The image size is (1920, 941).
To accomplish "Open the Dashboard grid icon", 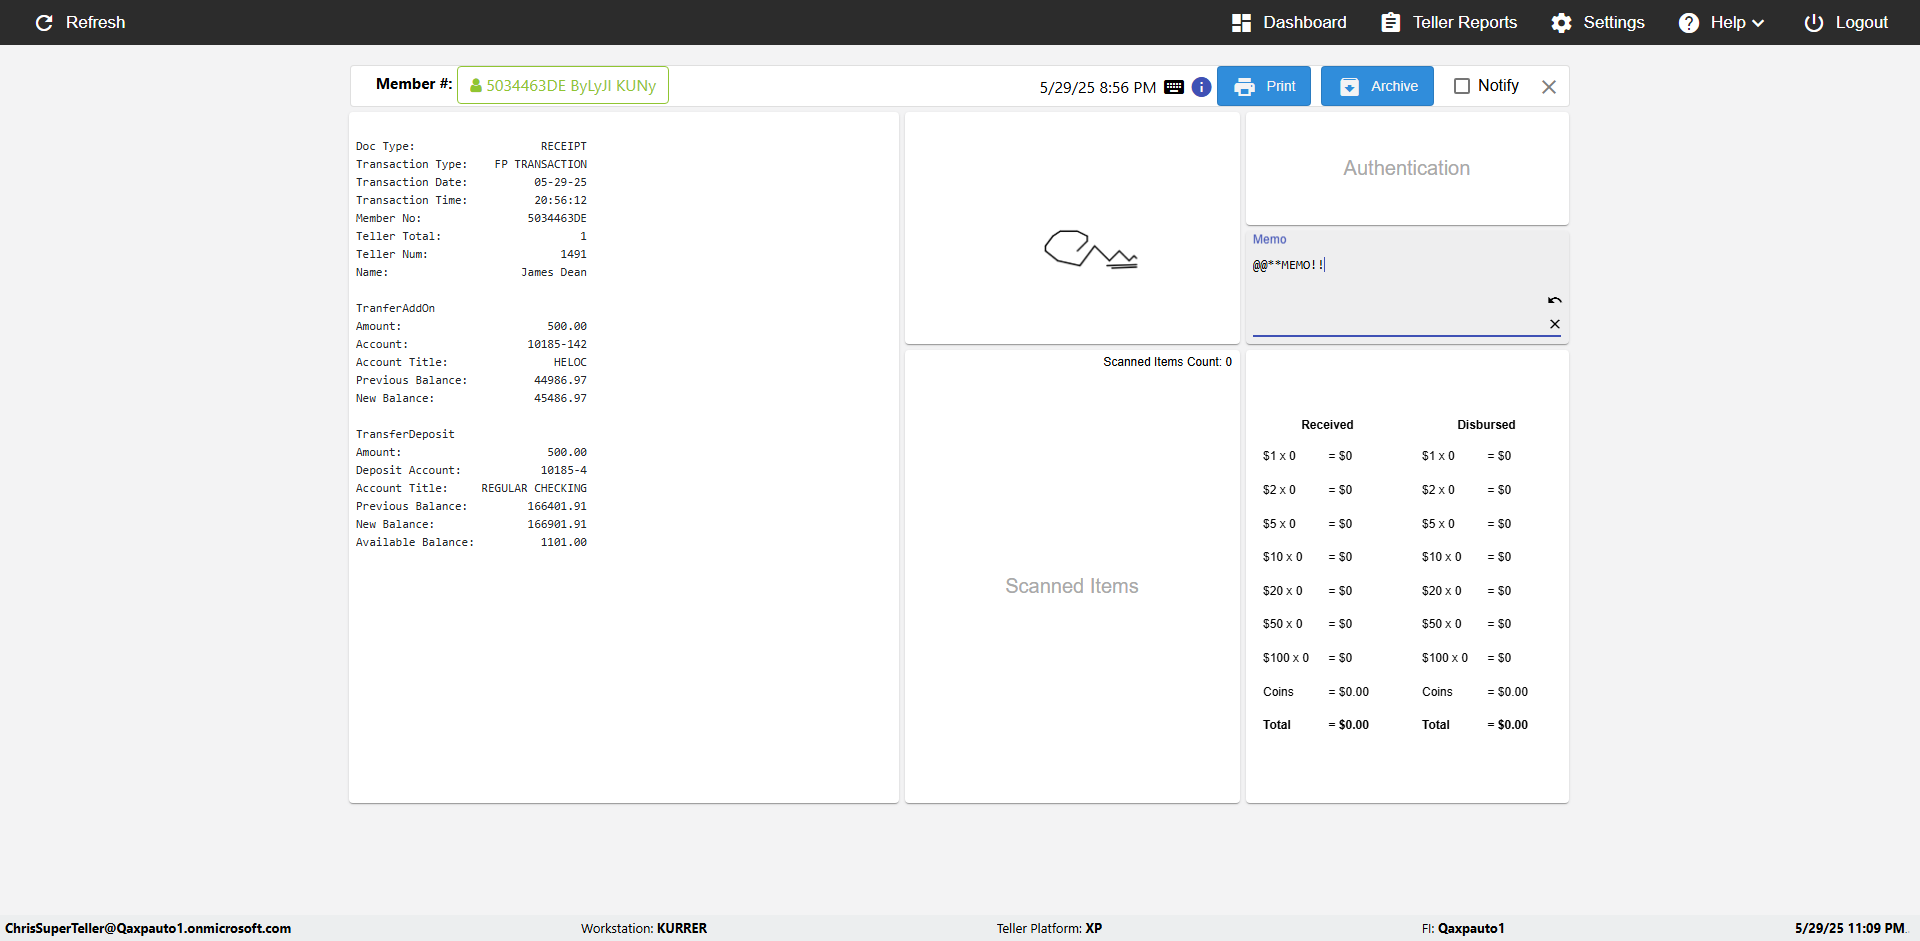I will tap(1241, 22).
